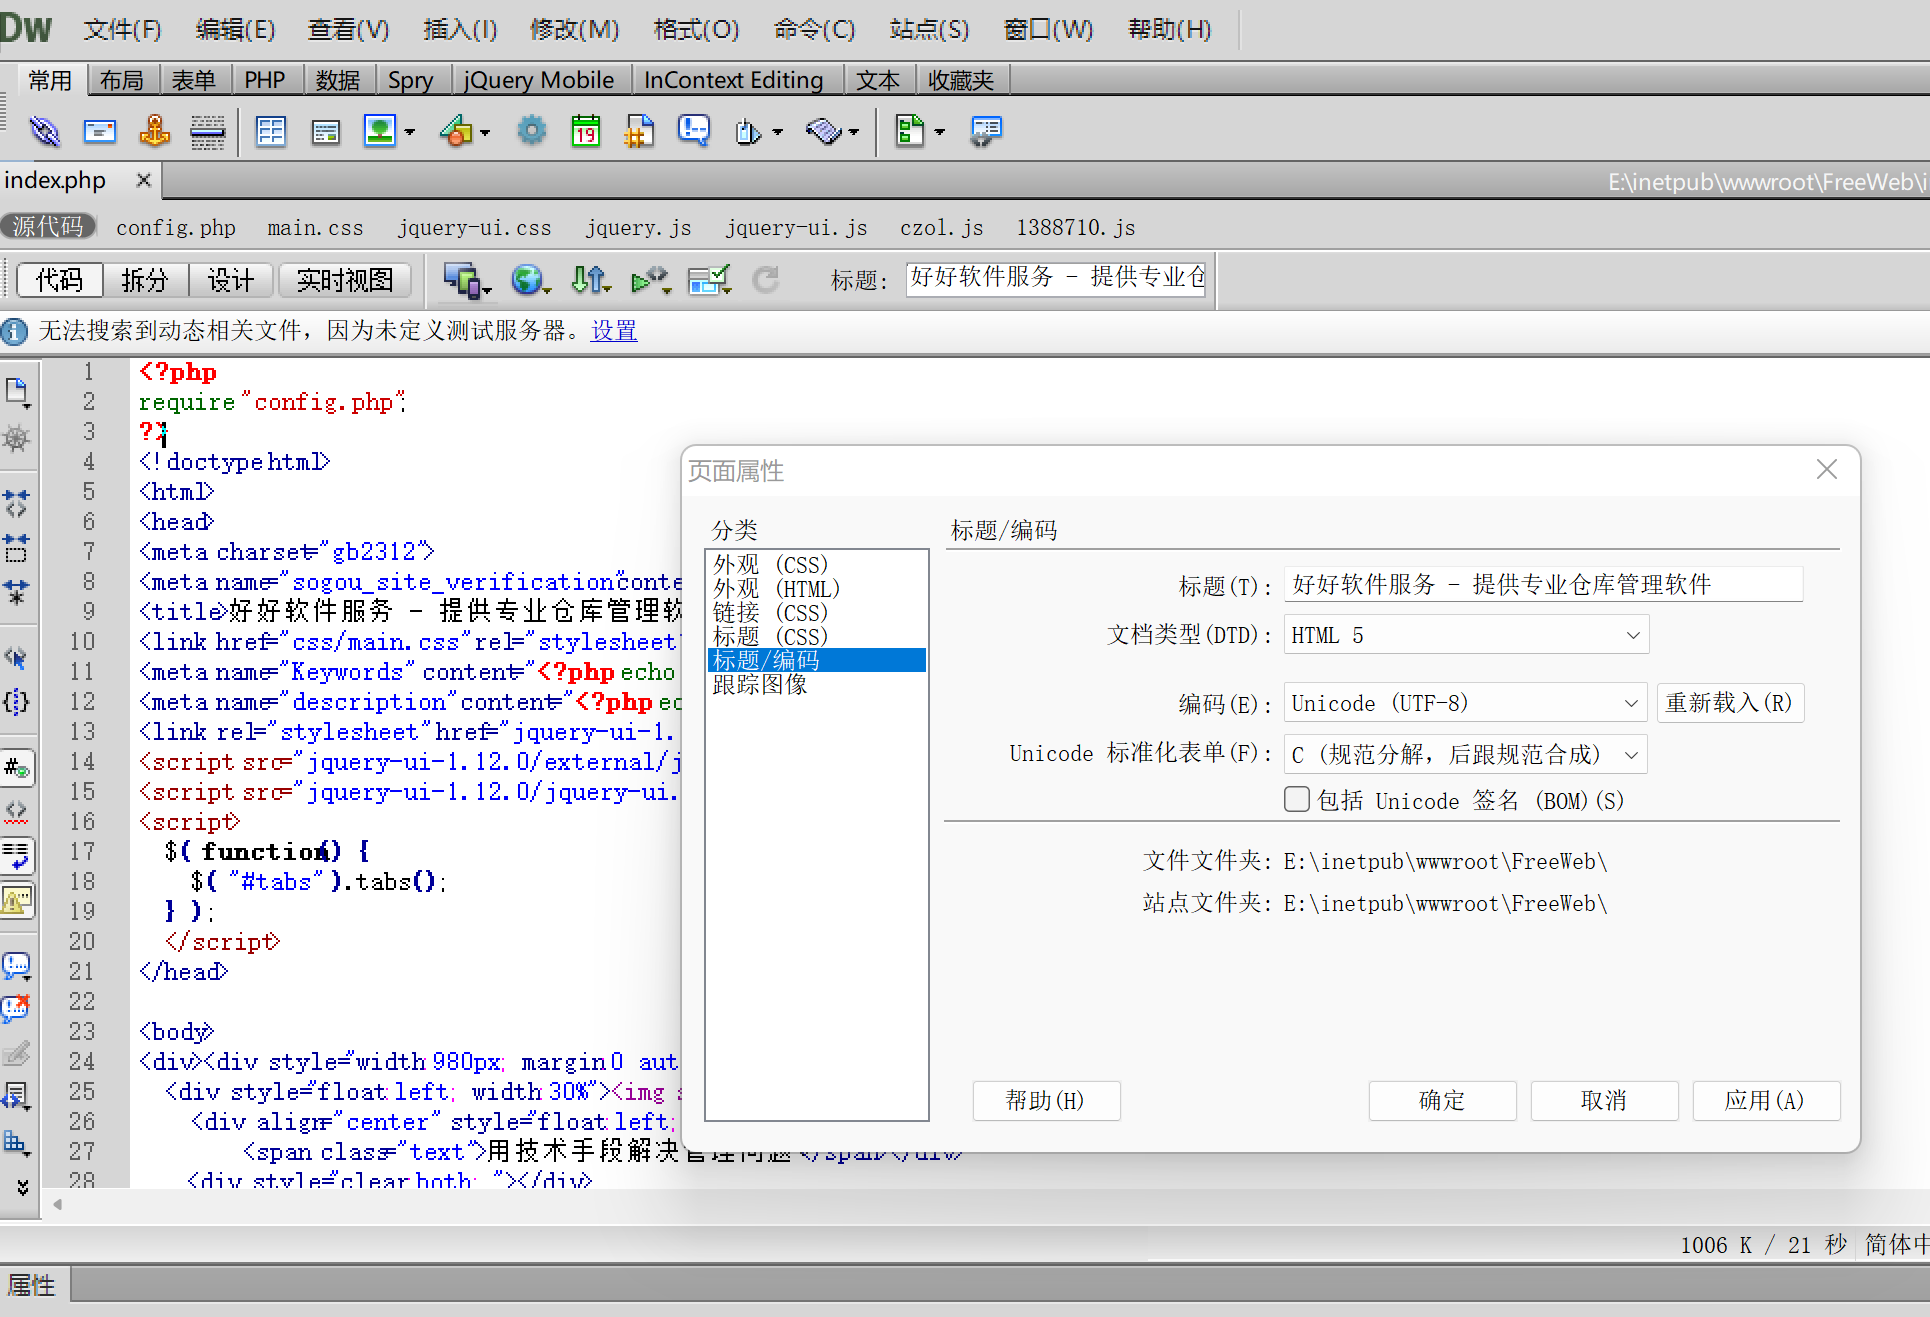Toggle syntax error alerts info bar
The width and height of the screenshot is (1930, 1317).
[x=17, y=901]
